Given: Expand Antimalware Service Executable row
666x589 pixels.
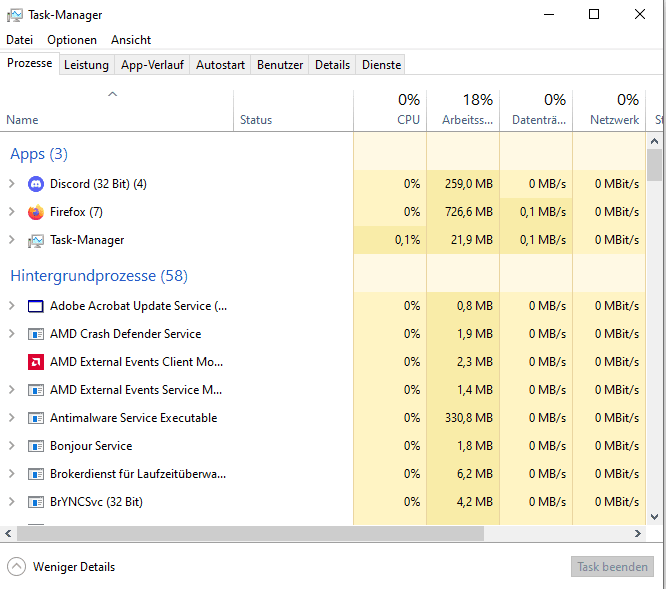Looking at the screenshot, I should 11,418.
